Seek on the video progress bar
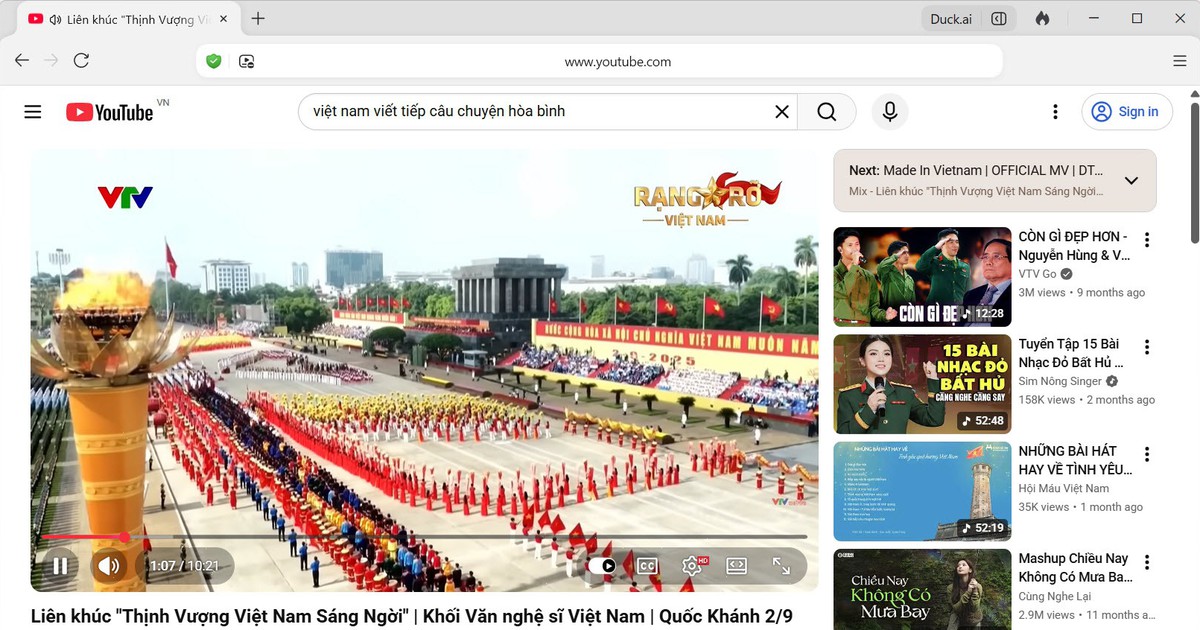This screenshot has height=630, width=1200. pyautogui.click(x=424, y=537)
